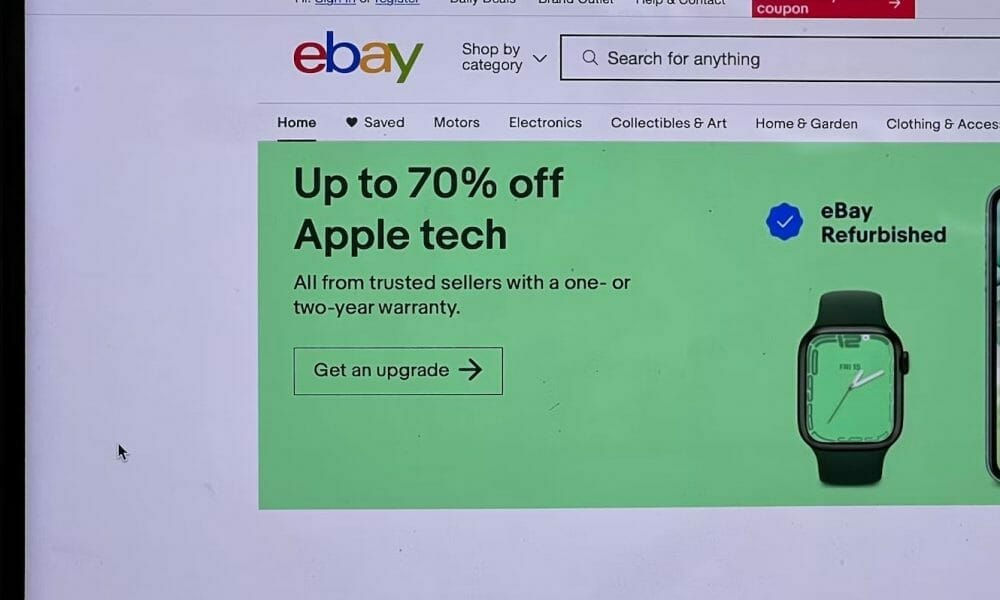Open the Motors category
1000x600 pixels.
click(457, 122)
